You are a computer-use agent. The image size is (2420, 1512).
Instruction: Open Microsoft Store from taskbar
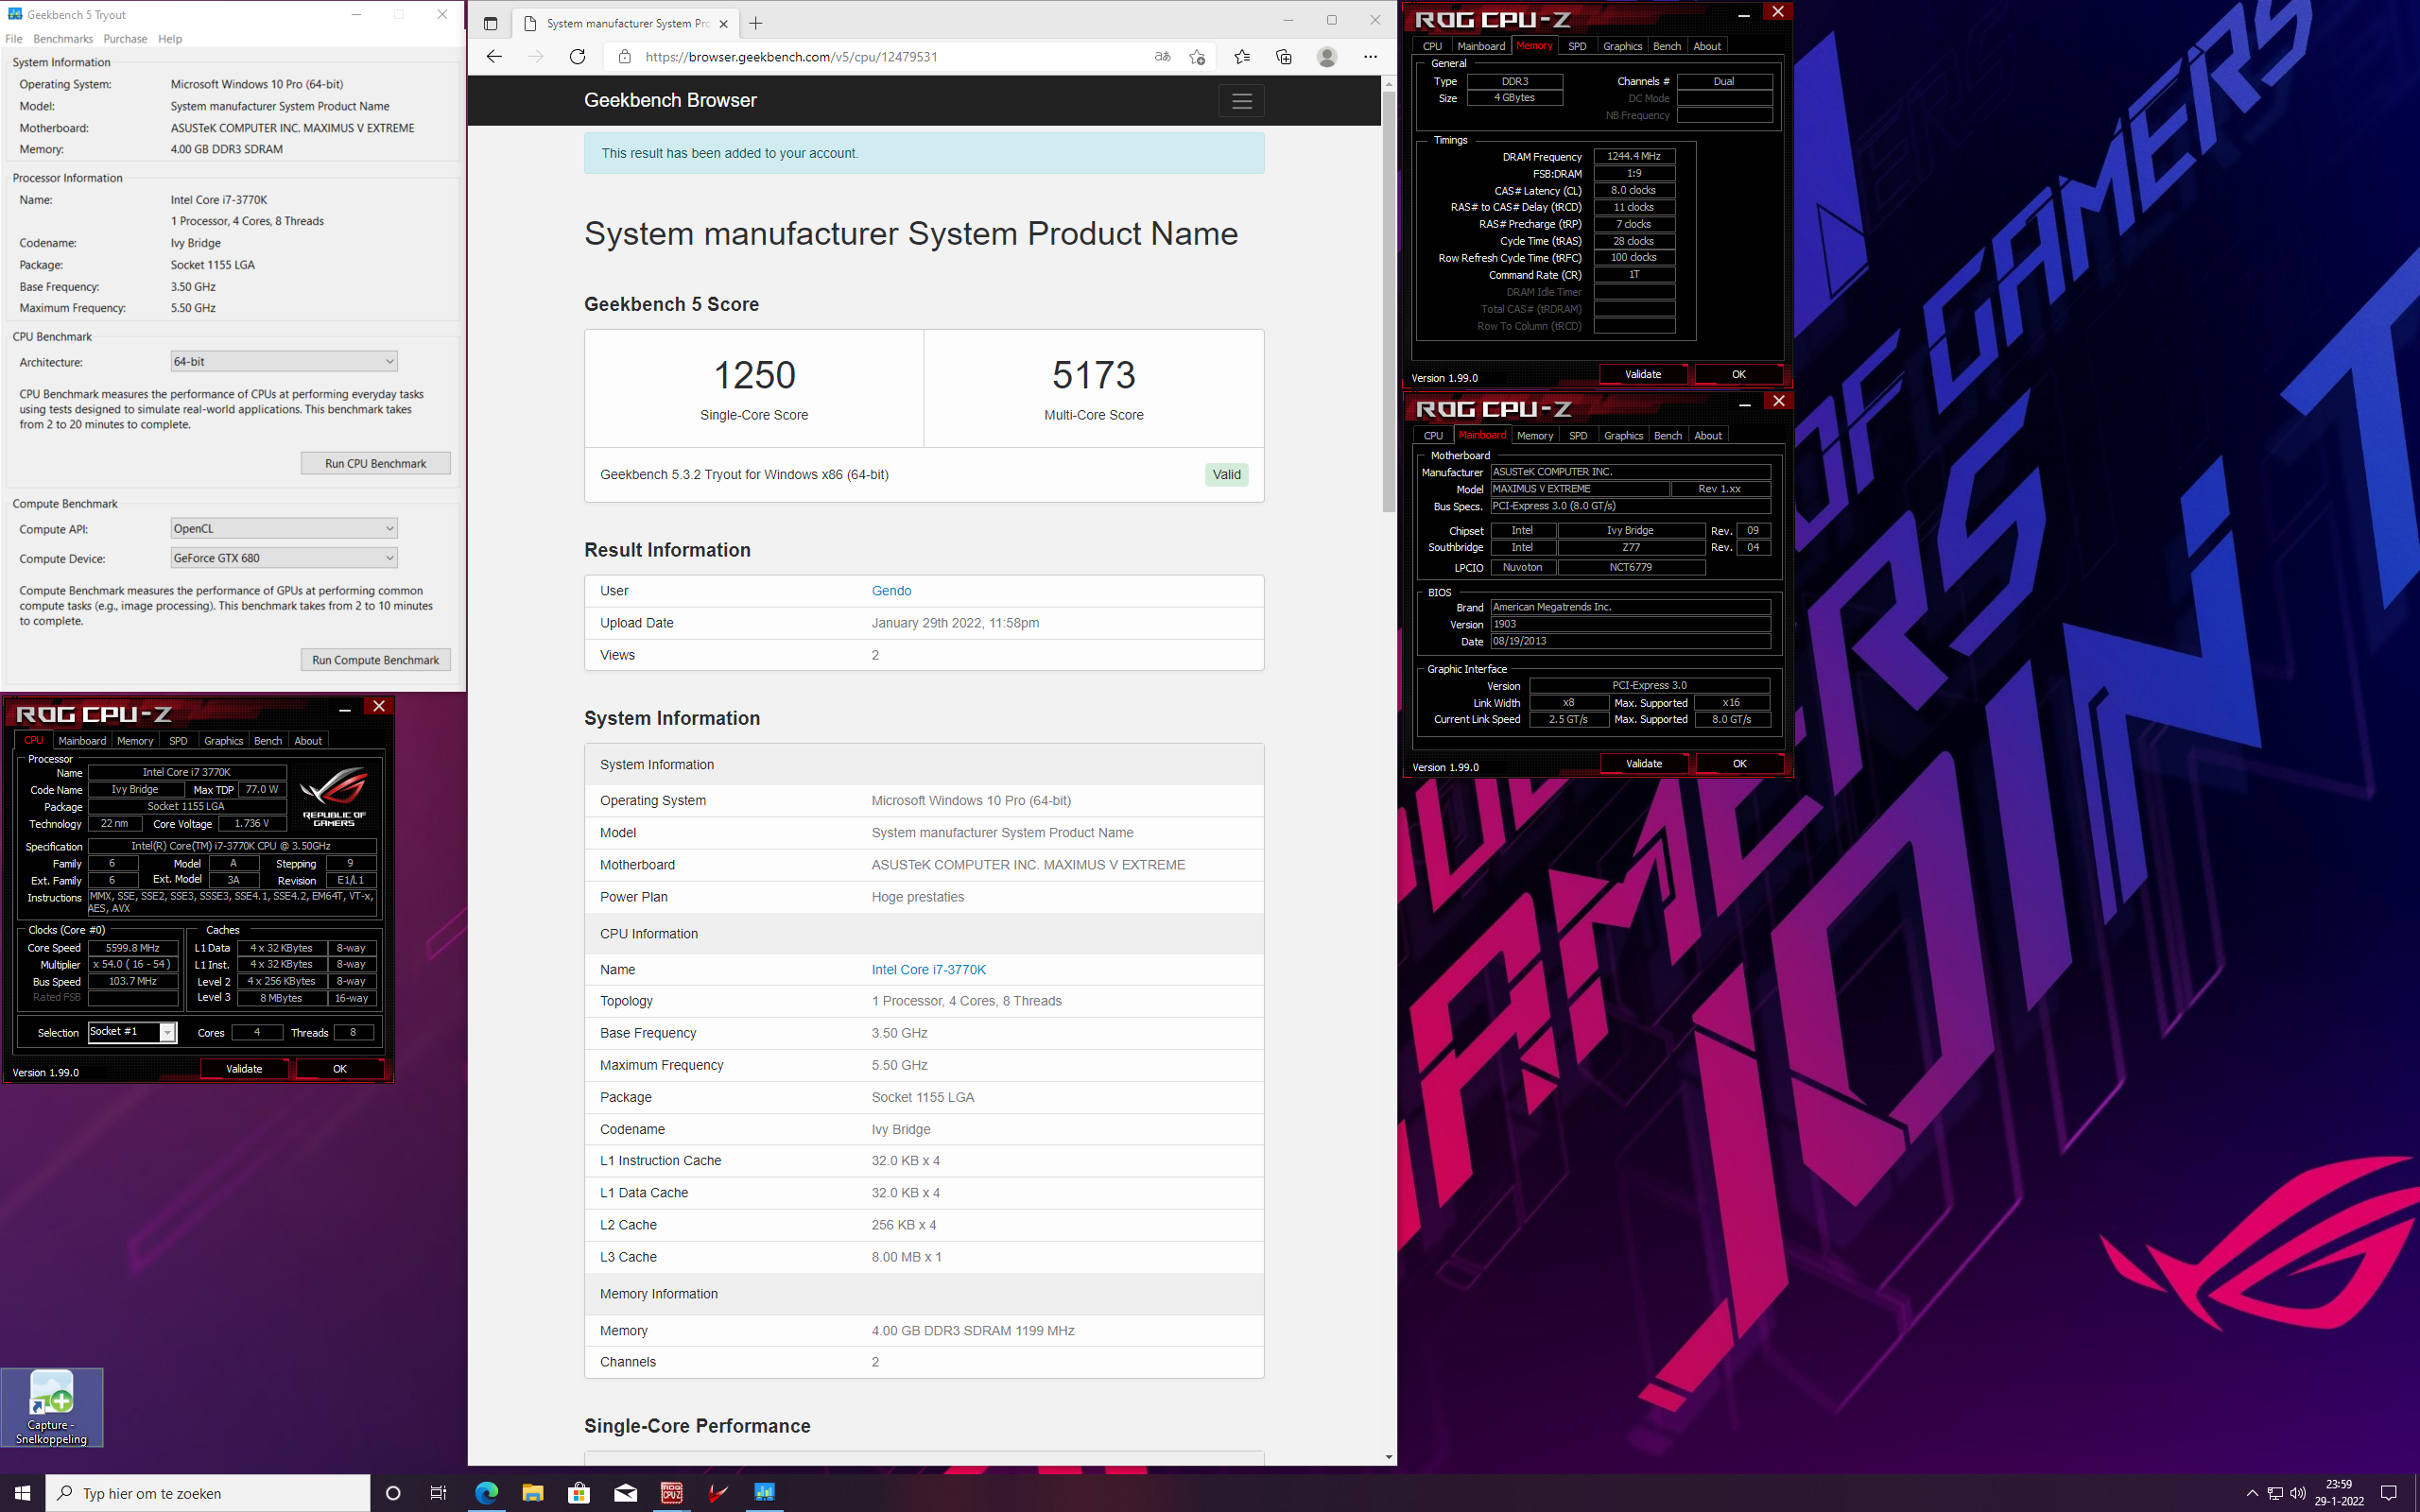579,1493
